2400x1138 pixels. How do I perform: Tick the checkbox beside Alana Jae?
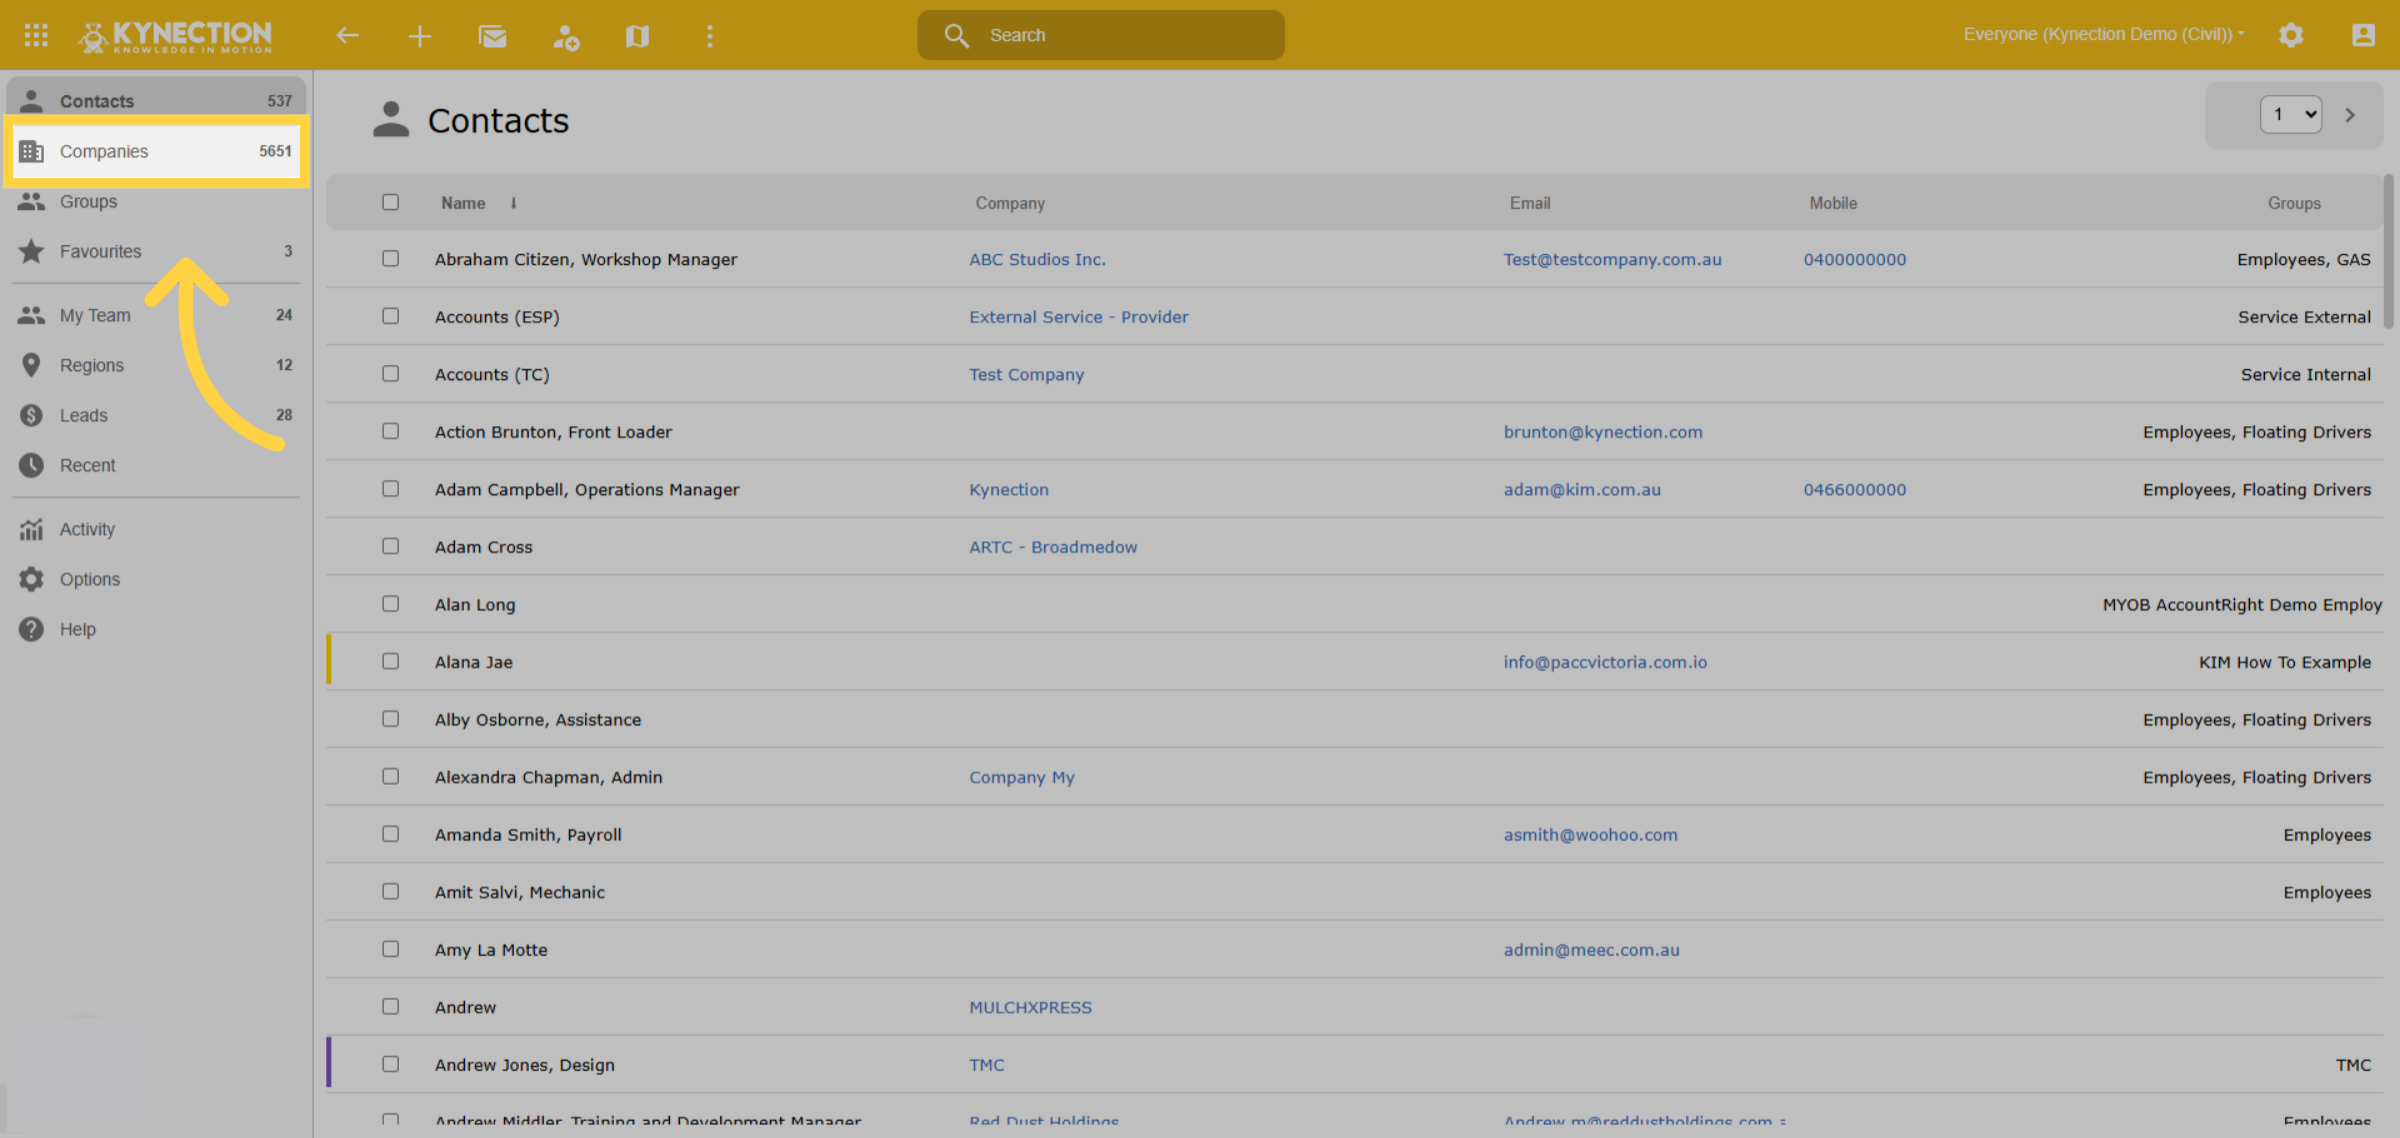(x=390, y=661)
